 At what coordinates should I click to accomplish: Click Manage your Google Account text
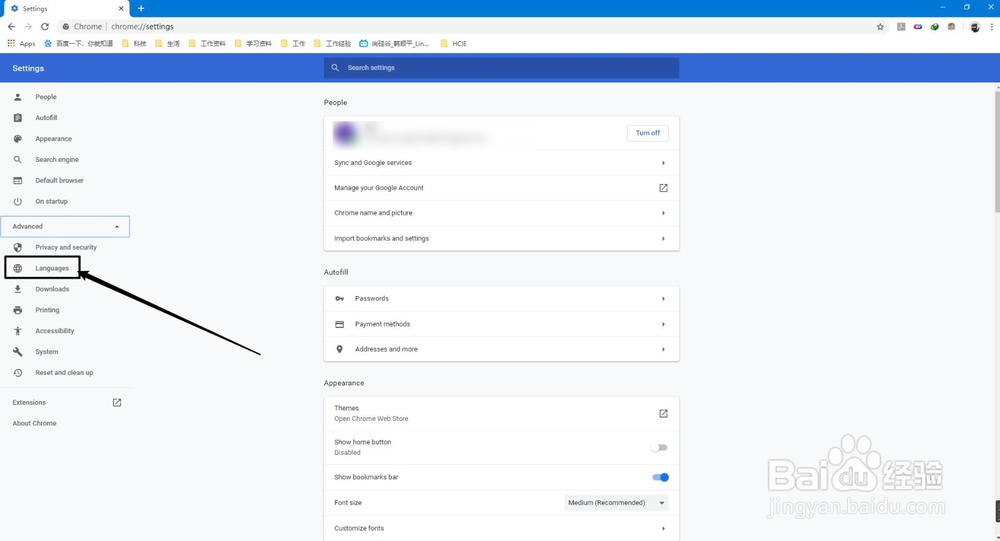click(379, 188)
